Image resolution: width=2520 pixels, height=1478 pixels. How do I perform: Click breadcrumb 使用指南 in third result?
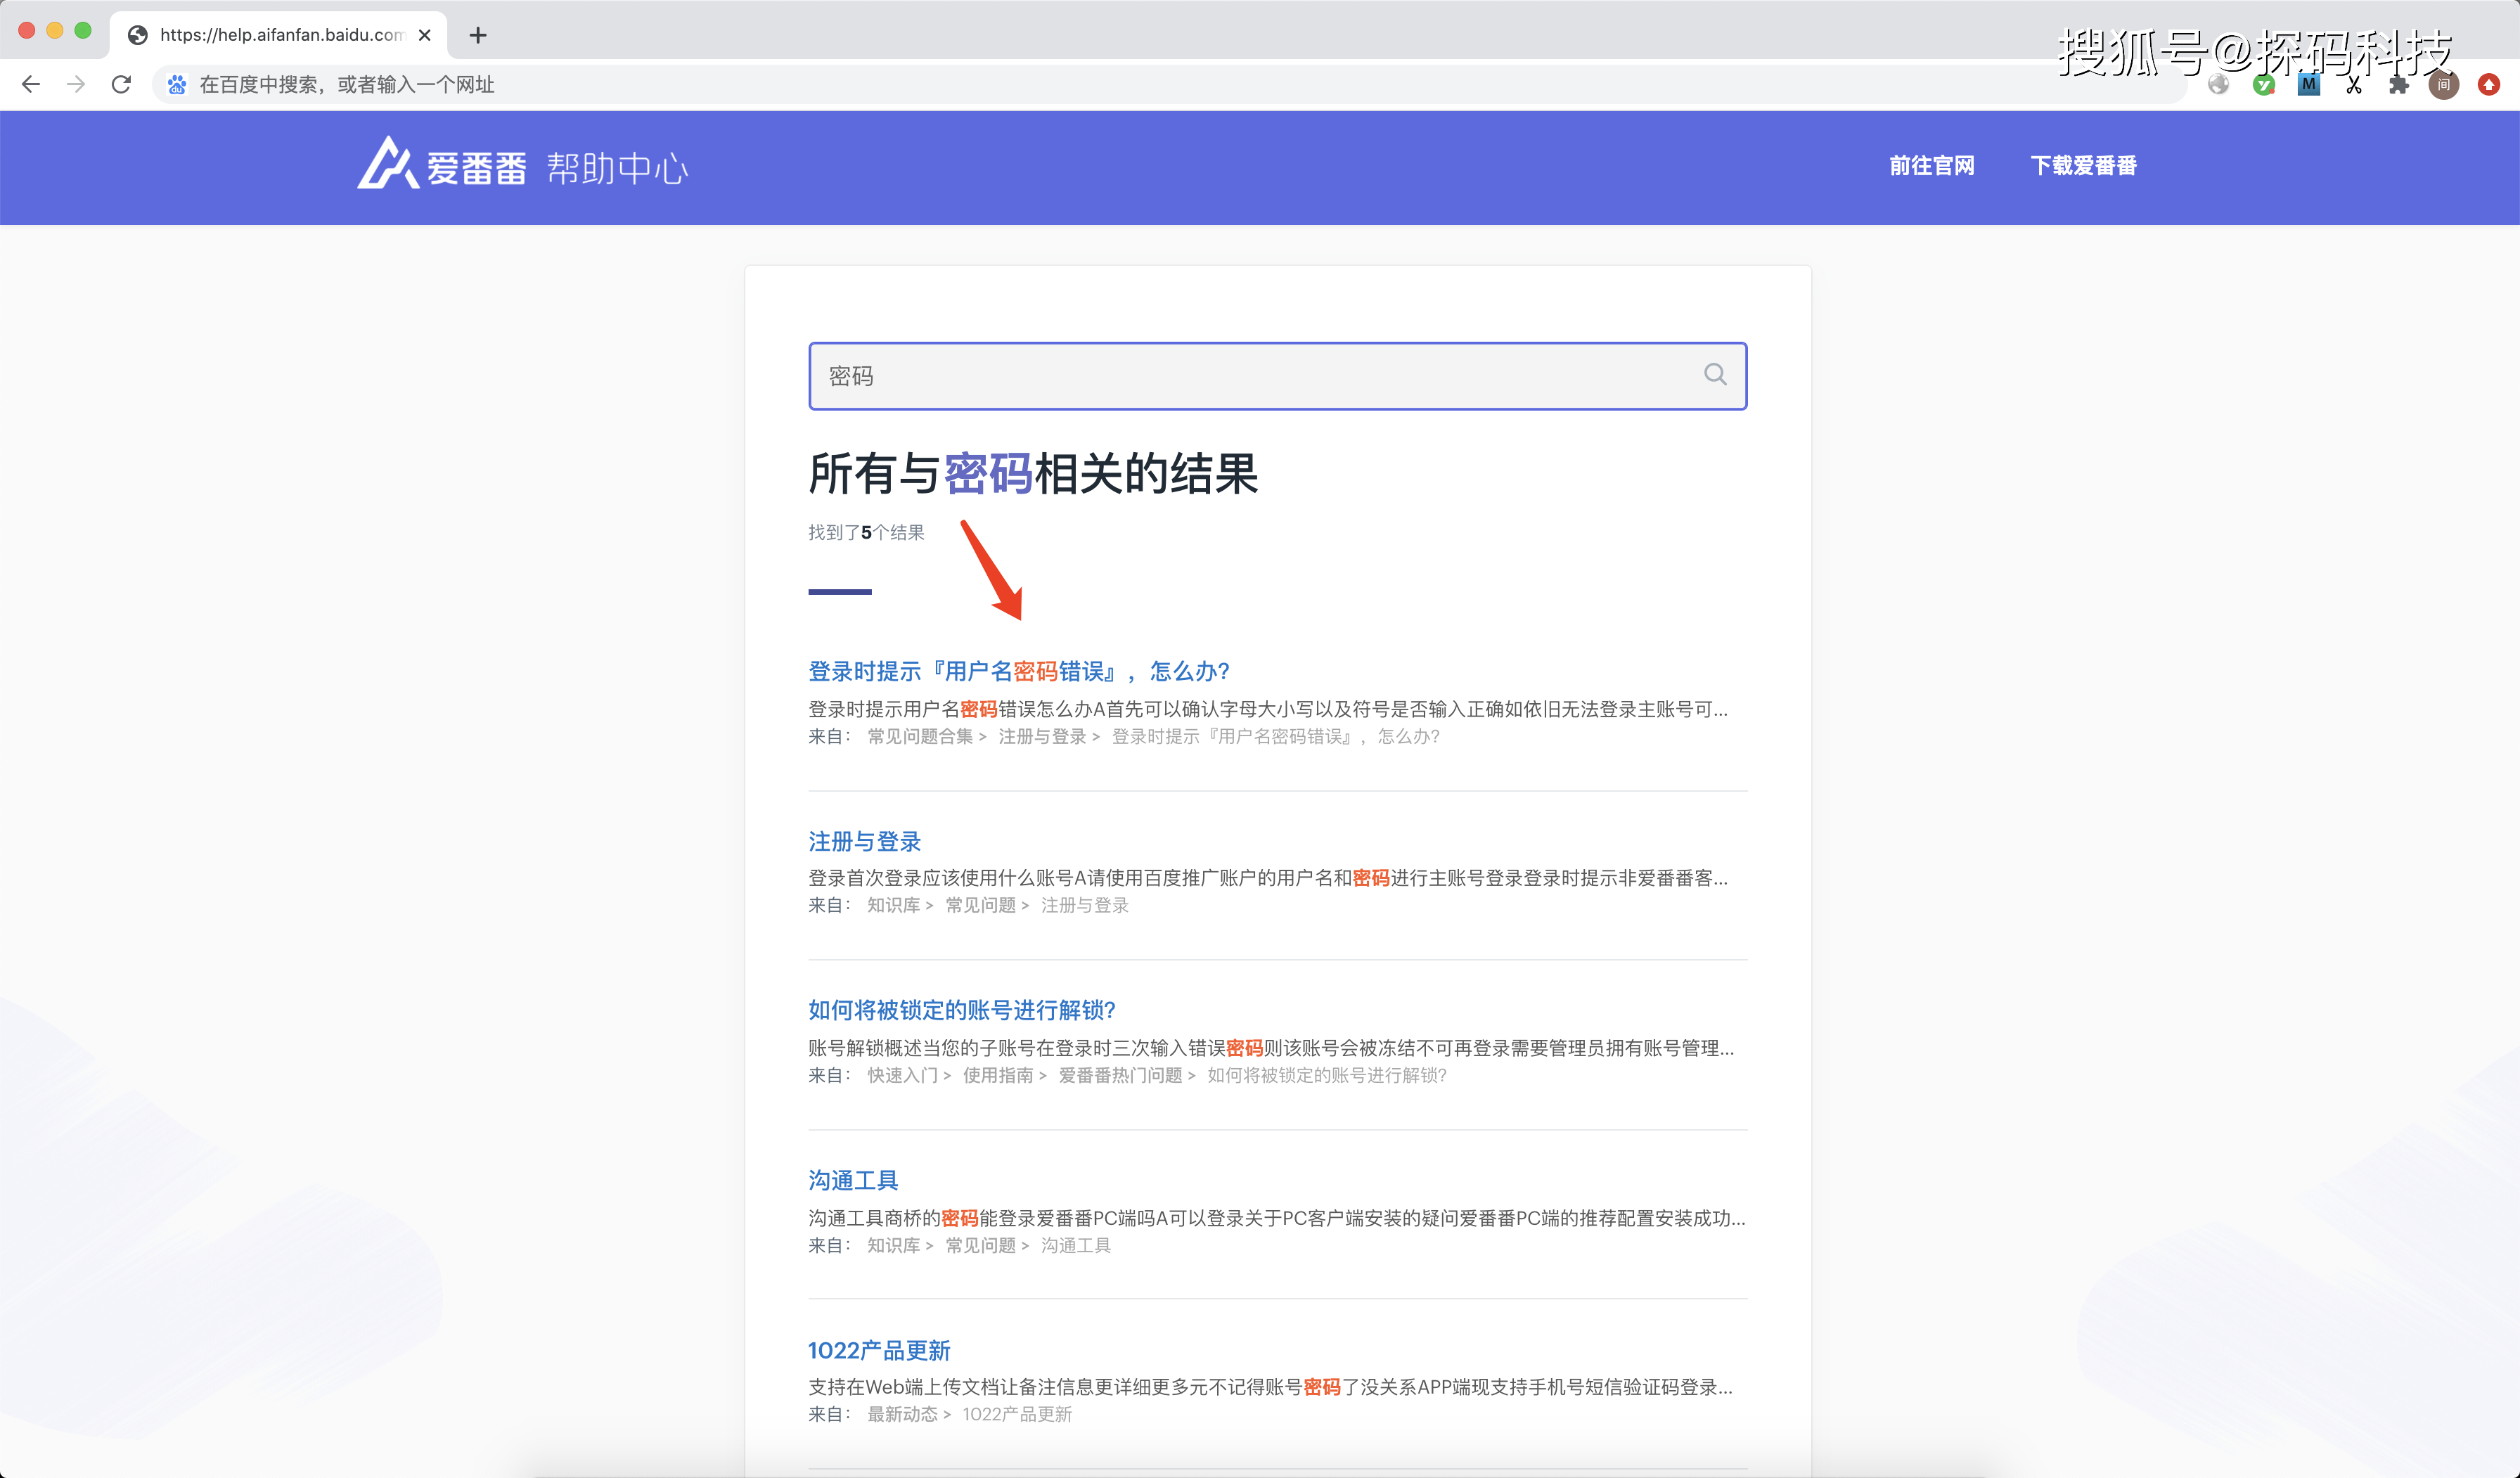(998, 1076)
